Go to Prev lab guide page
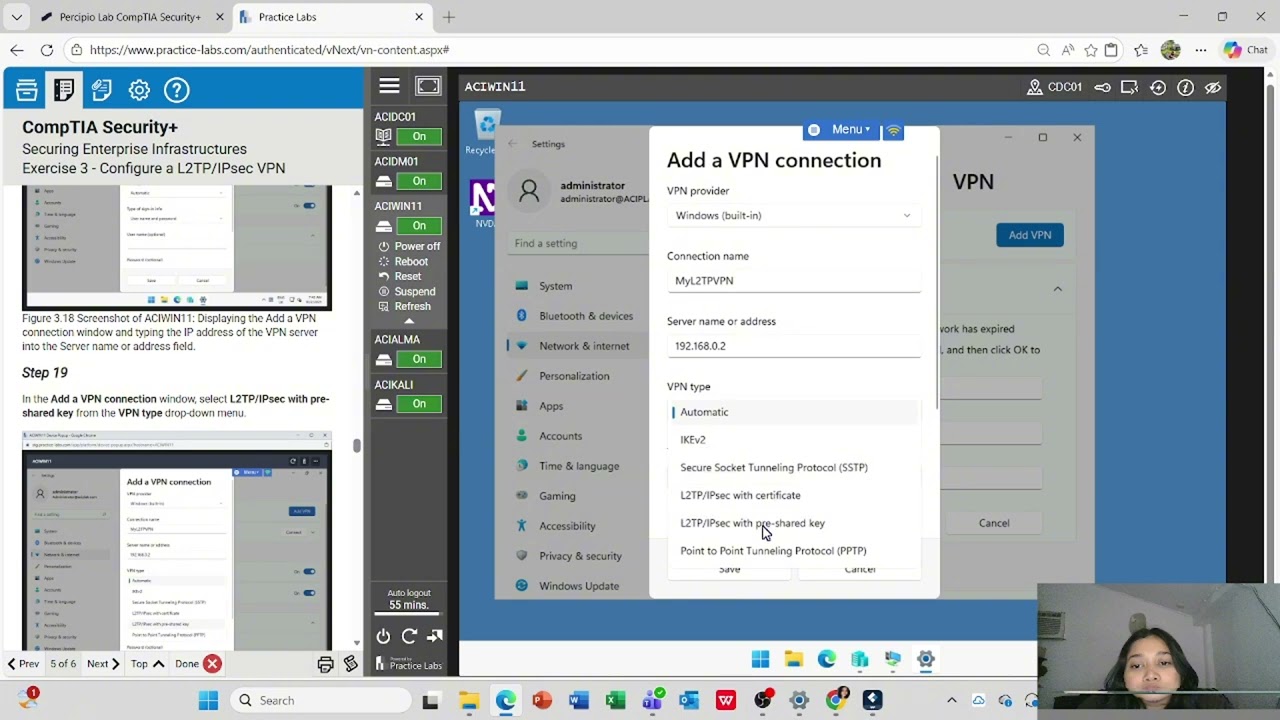This screenshot has height=720, width=1280. pyautogui.click(x=23, y=664)
